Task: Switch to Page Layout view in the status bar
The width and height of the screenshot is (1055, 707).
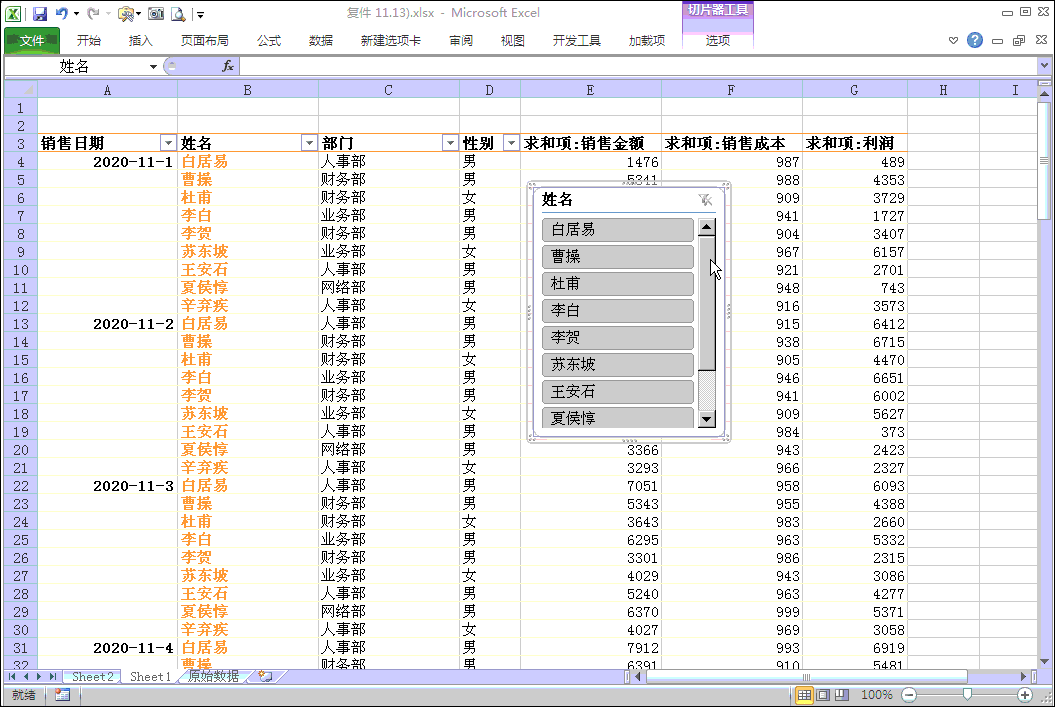Action: coord(823,695)
